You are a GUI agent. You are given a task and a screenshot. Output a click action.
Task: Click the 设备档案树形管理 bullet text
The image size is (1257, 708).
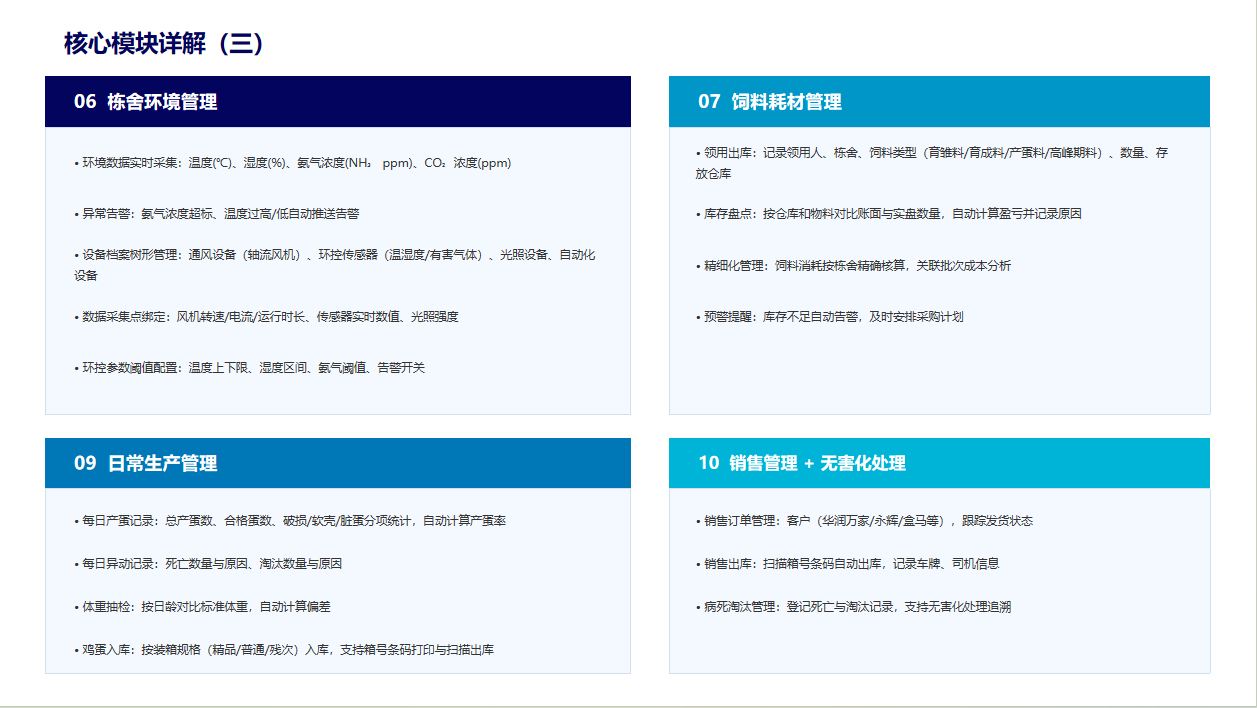[335, 265]
